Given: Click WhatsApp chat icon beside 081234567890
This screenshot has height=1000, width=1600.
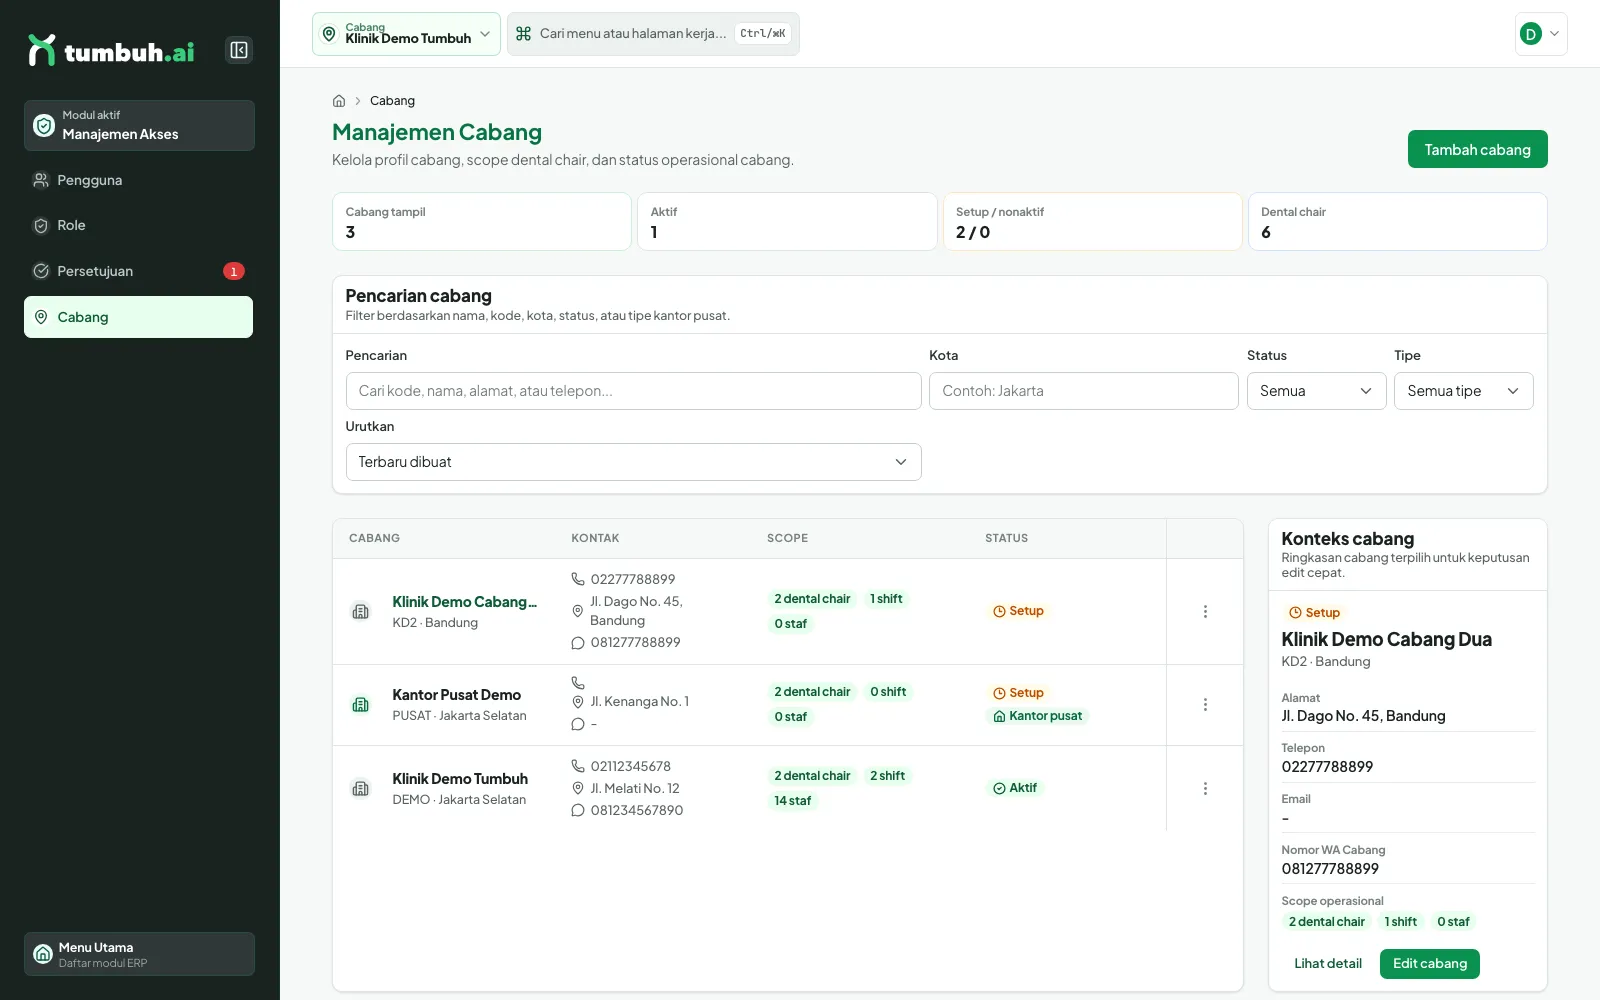Looking at the screenshot, I should point(578,810).
